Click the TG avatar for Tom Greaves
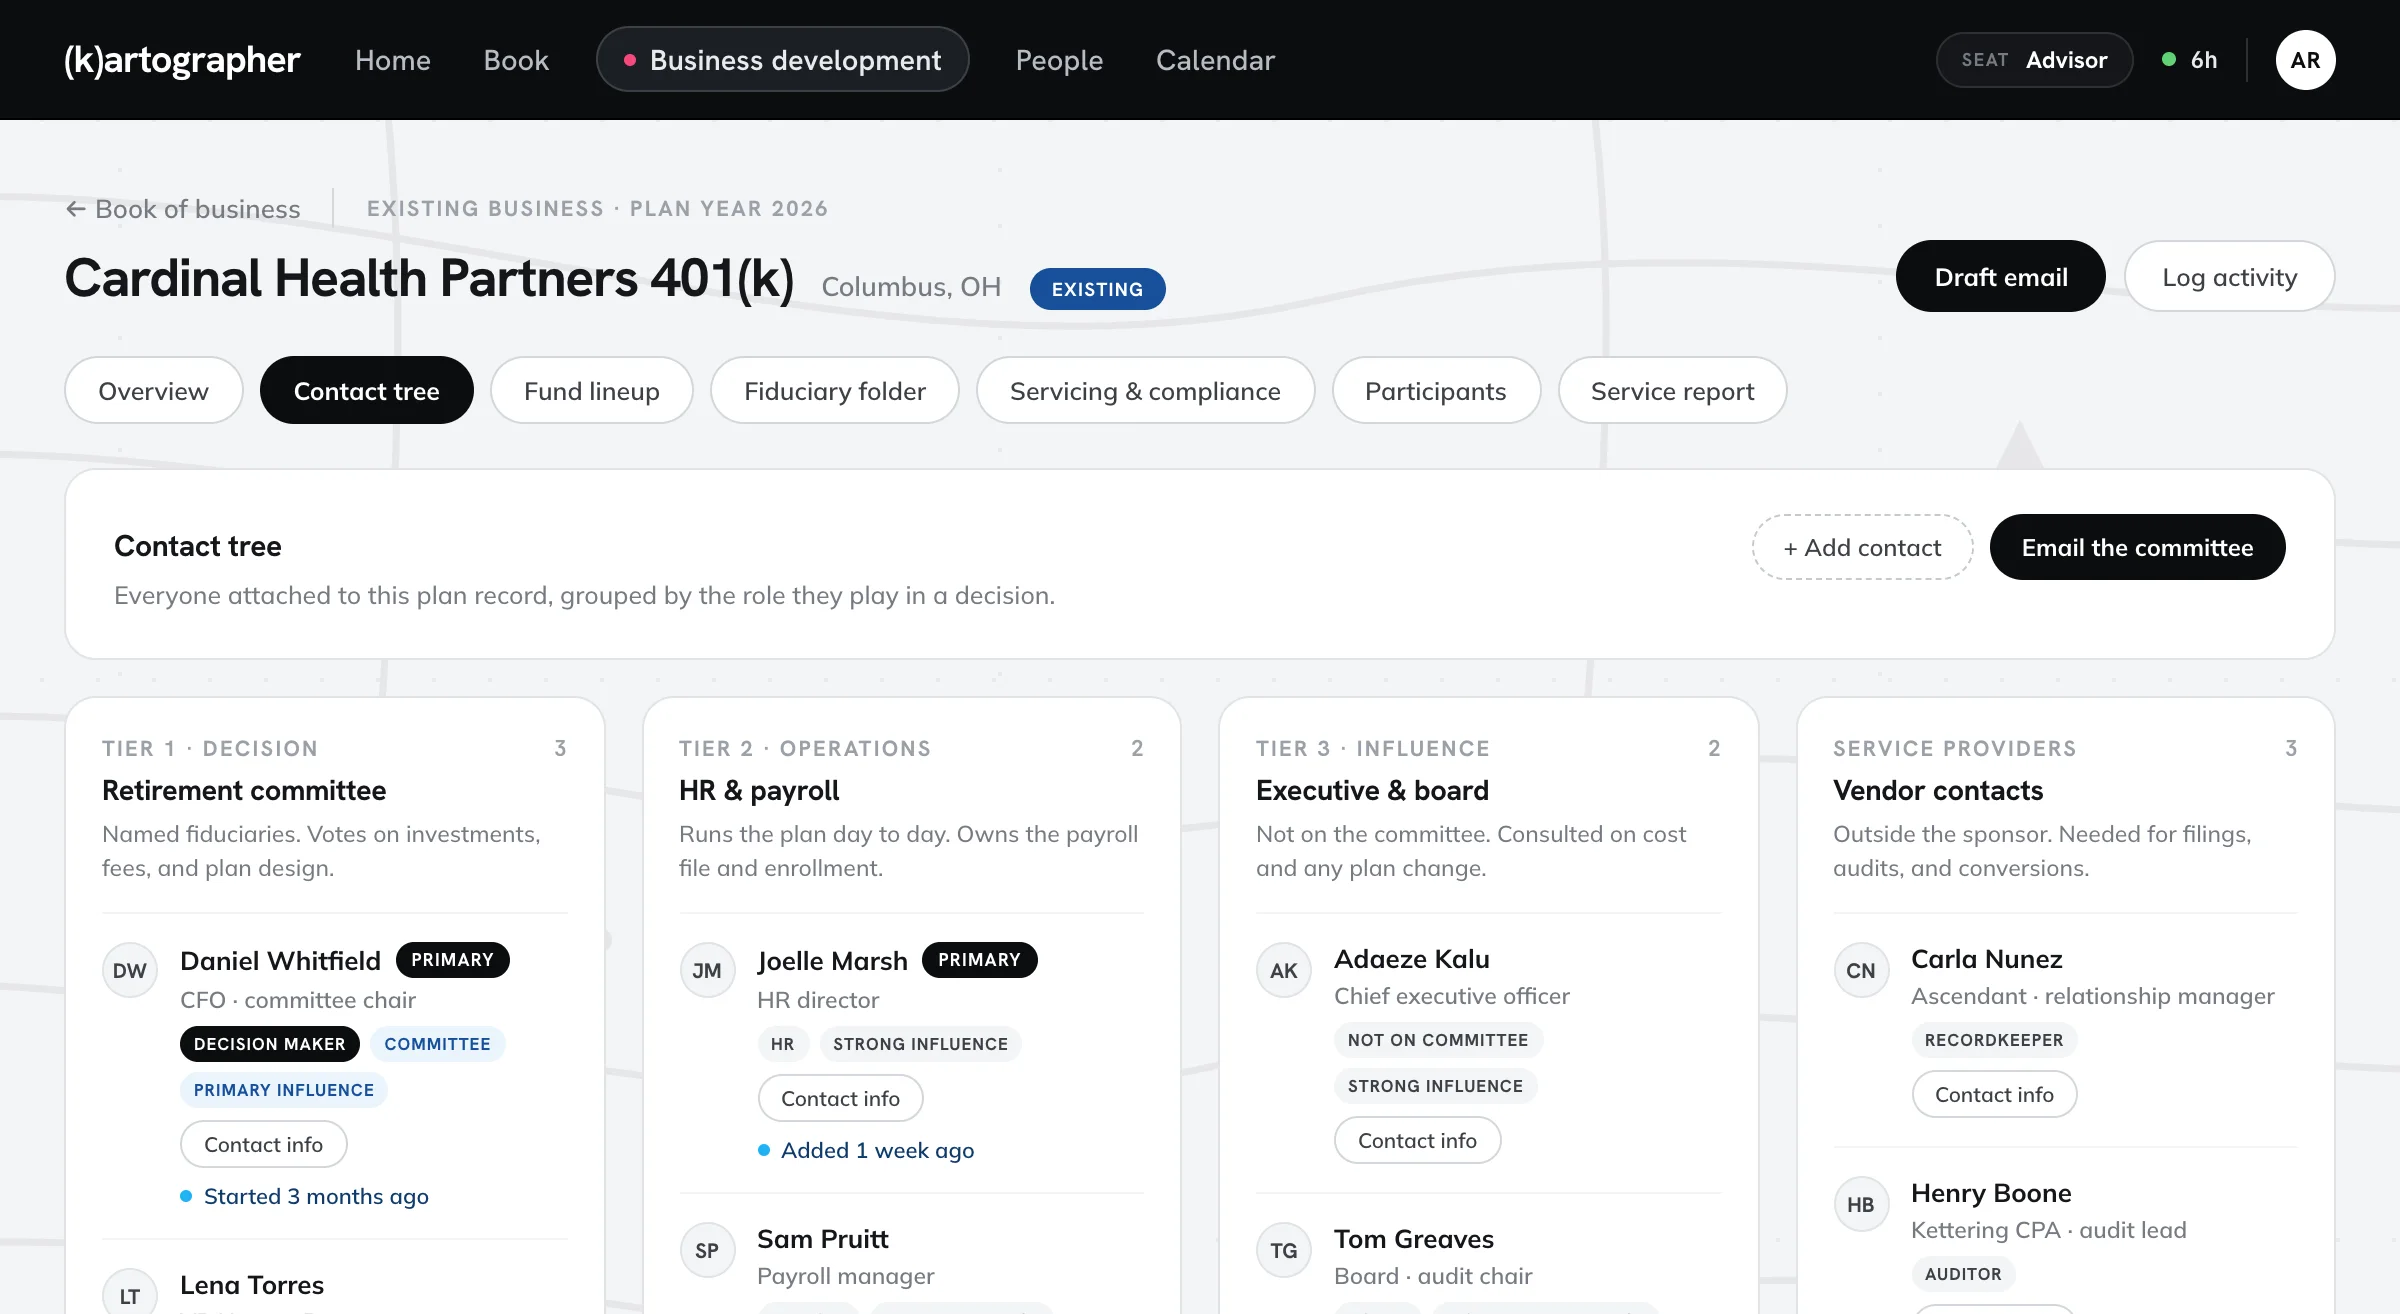 tap(1284, 1250)
